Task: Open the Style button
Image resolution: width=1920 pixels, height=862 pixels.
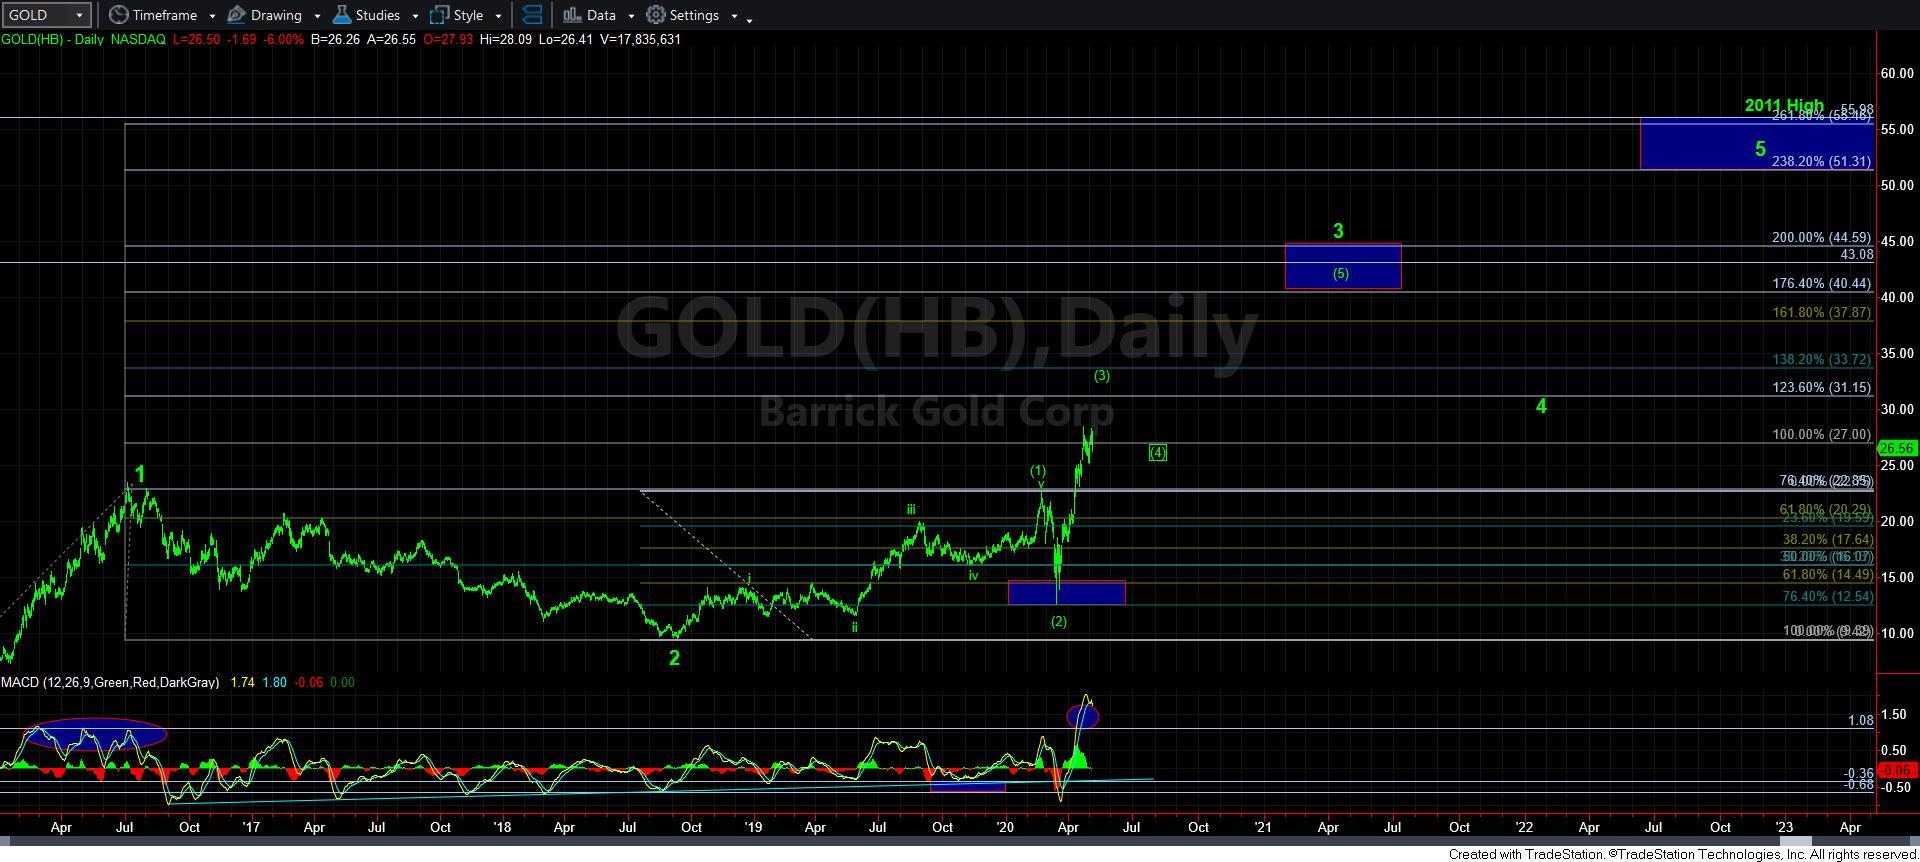Action: pos(456,15)
